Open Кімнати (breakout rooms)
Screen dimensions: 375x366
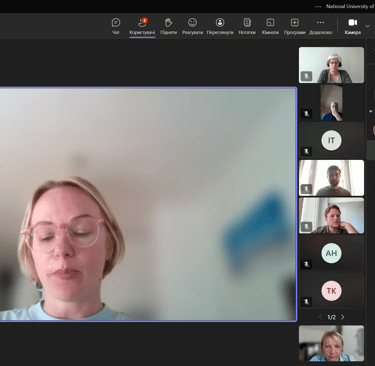click(270, 26)
